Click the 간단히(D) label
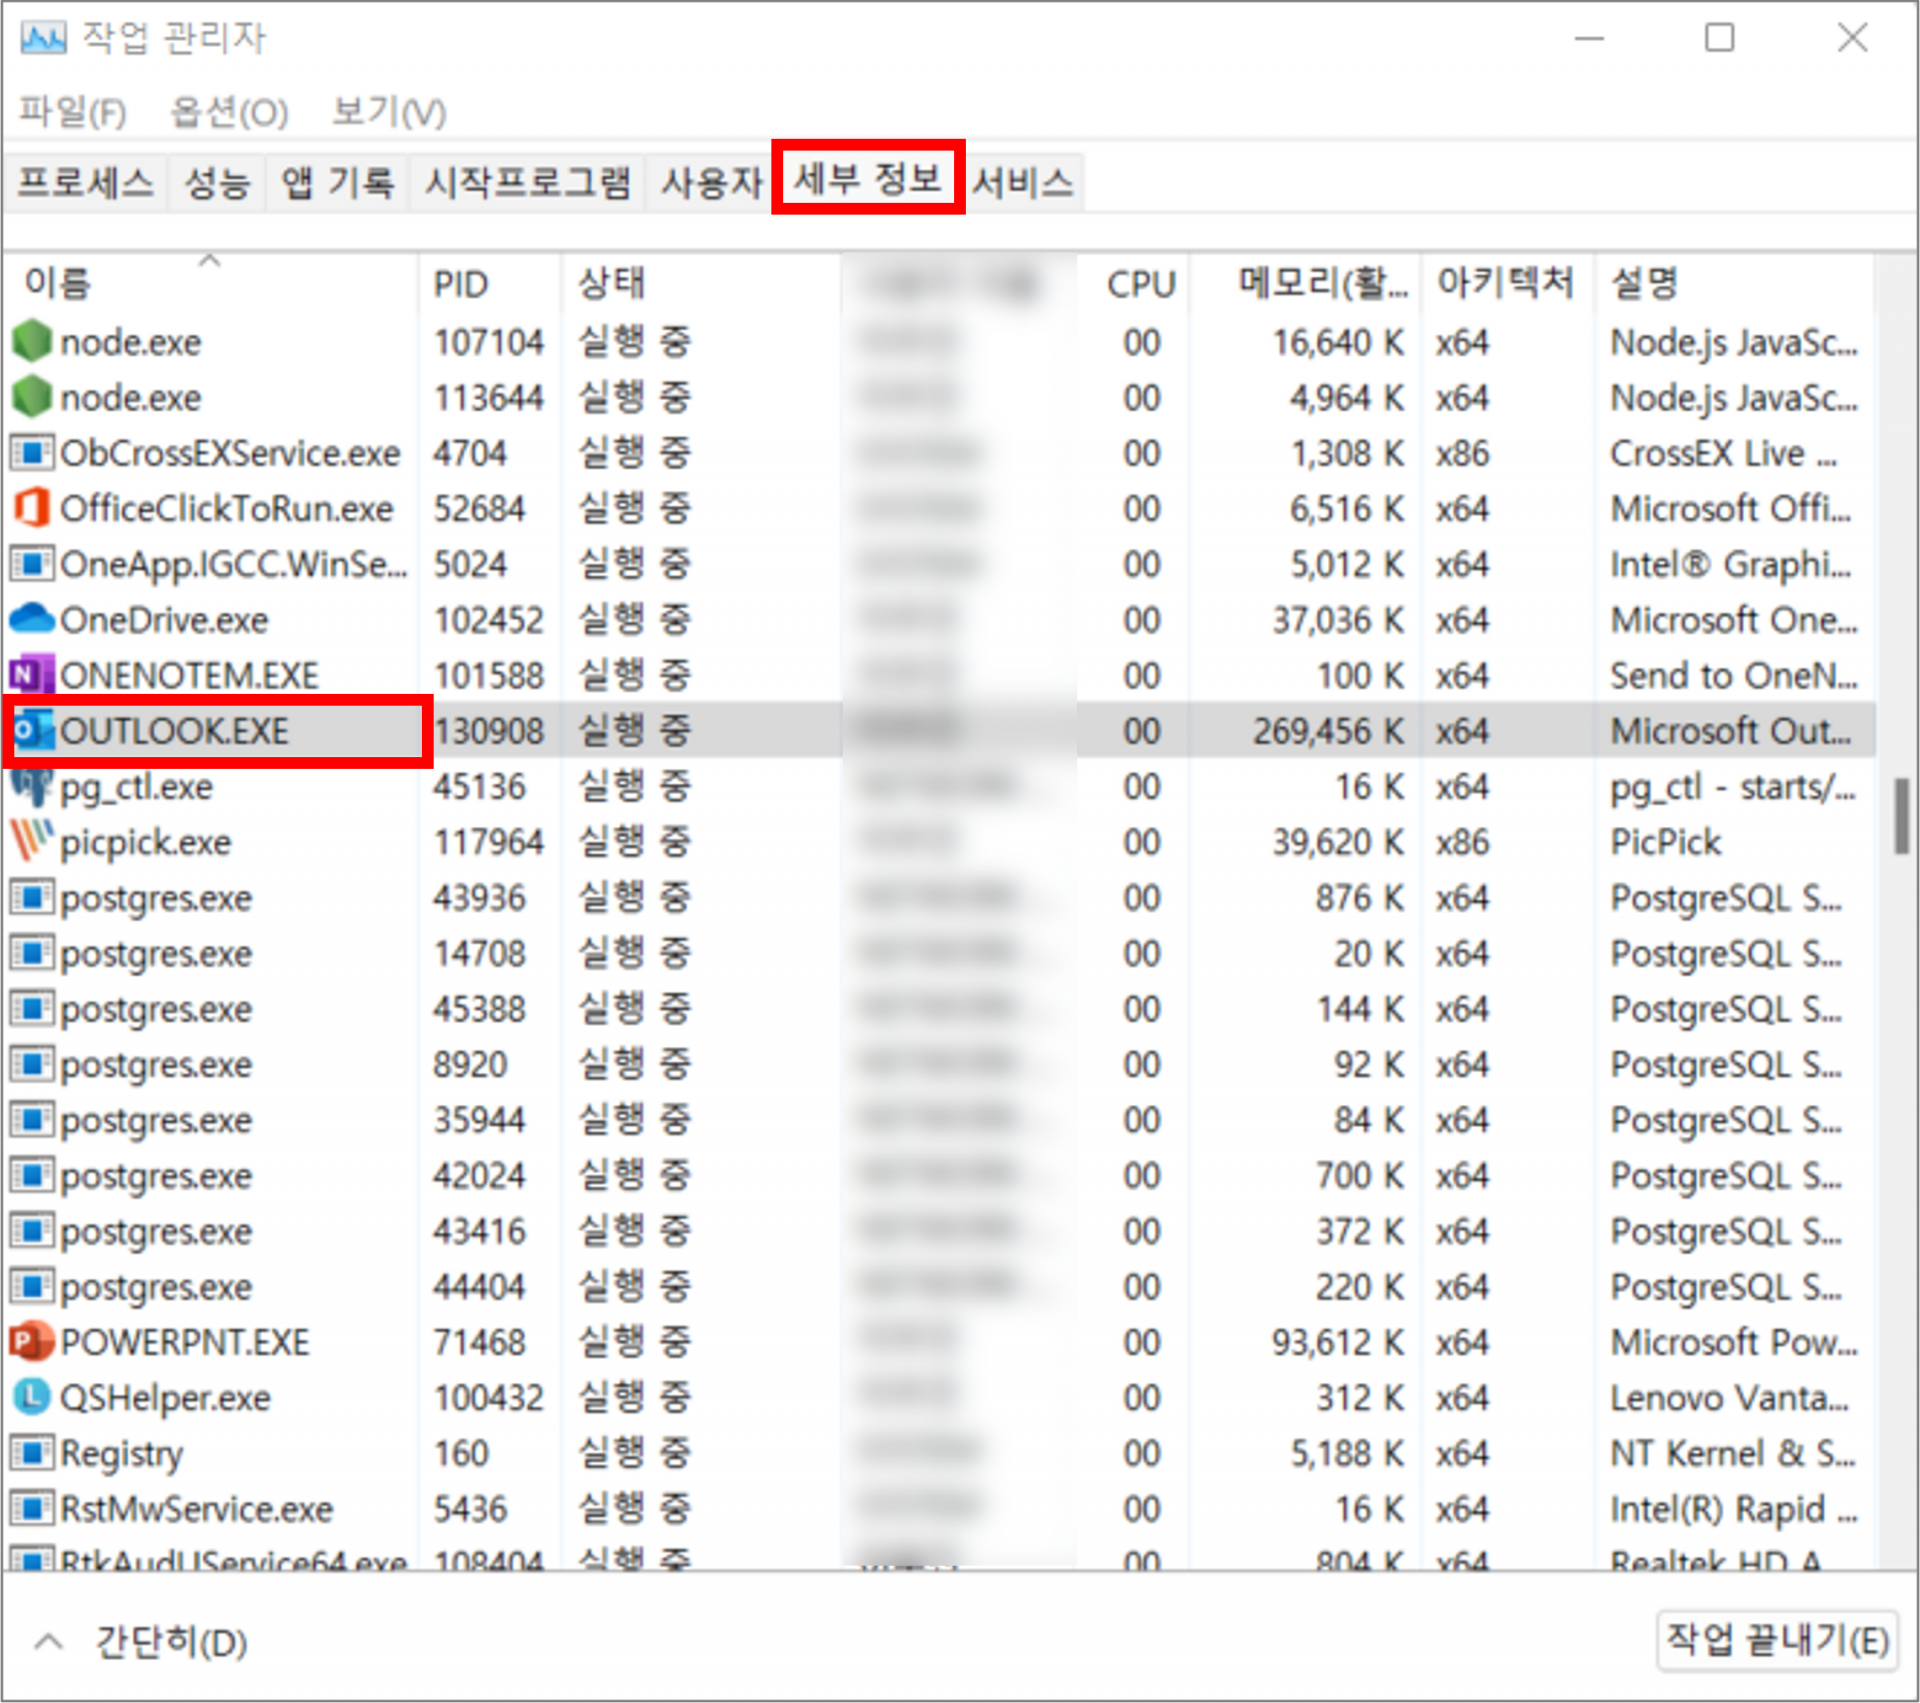Viewport: 1920px width, 1703px height. [171, 1642]
